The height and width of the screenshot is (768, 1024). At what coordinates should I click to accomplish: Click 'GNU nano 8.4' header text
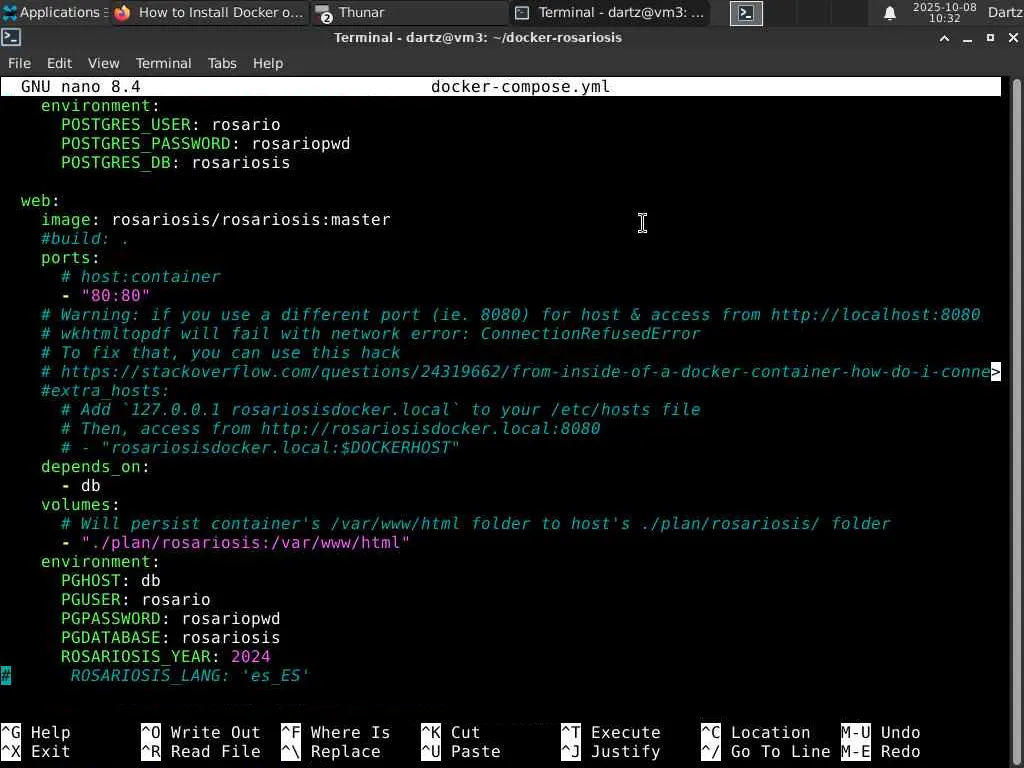point(80,87)
